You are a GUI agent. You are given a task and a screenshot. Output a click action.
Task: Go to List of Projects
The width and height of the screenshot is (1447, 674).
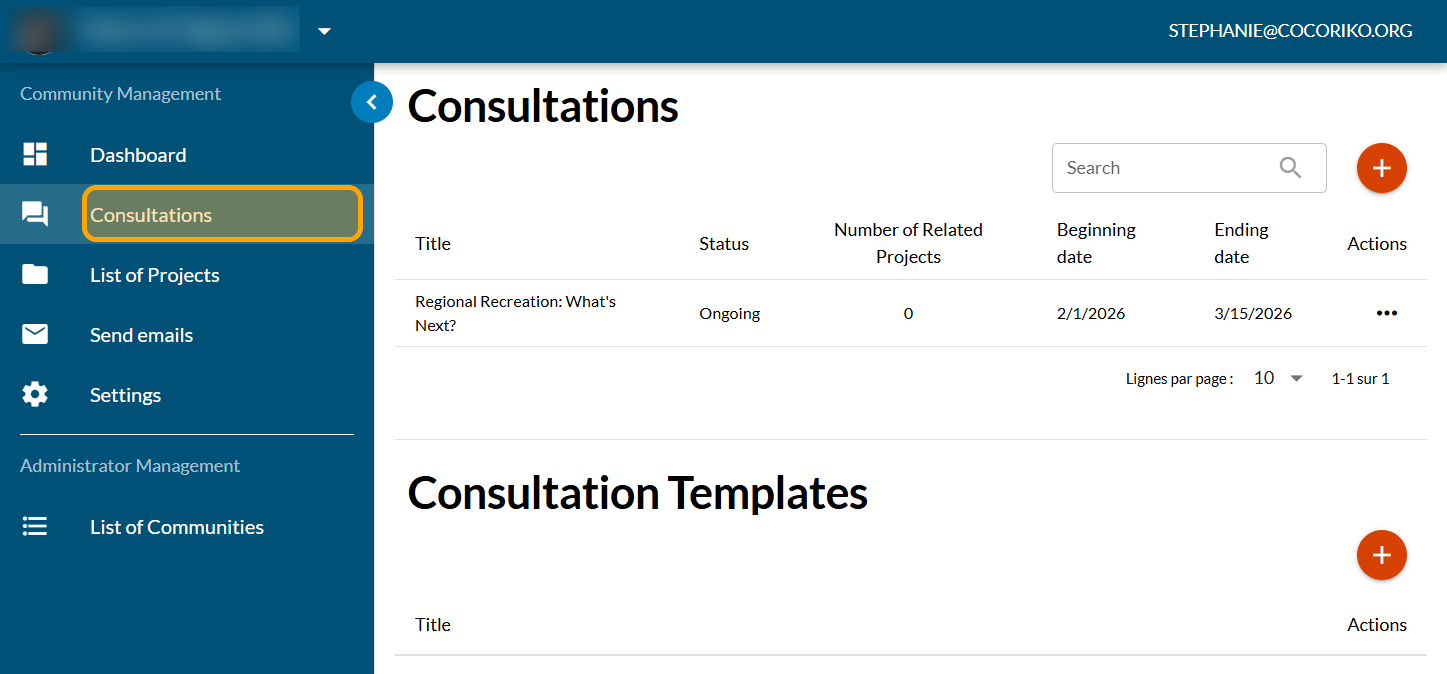point(155,275)
